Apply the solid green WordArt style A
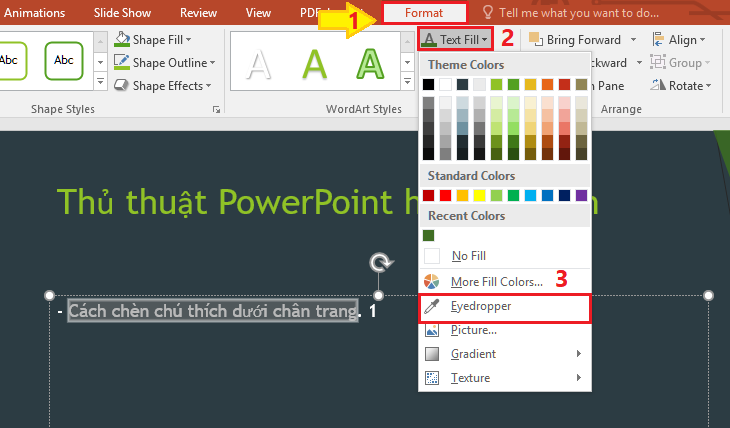The image size is (730, 428). [314, 64]
